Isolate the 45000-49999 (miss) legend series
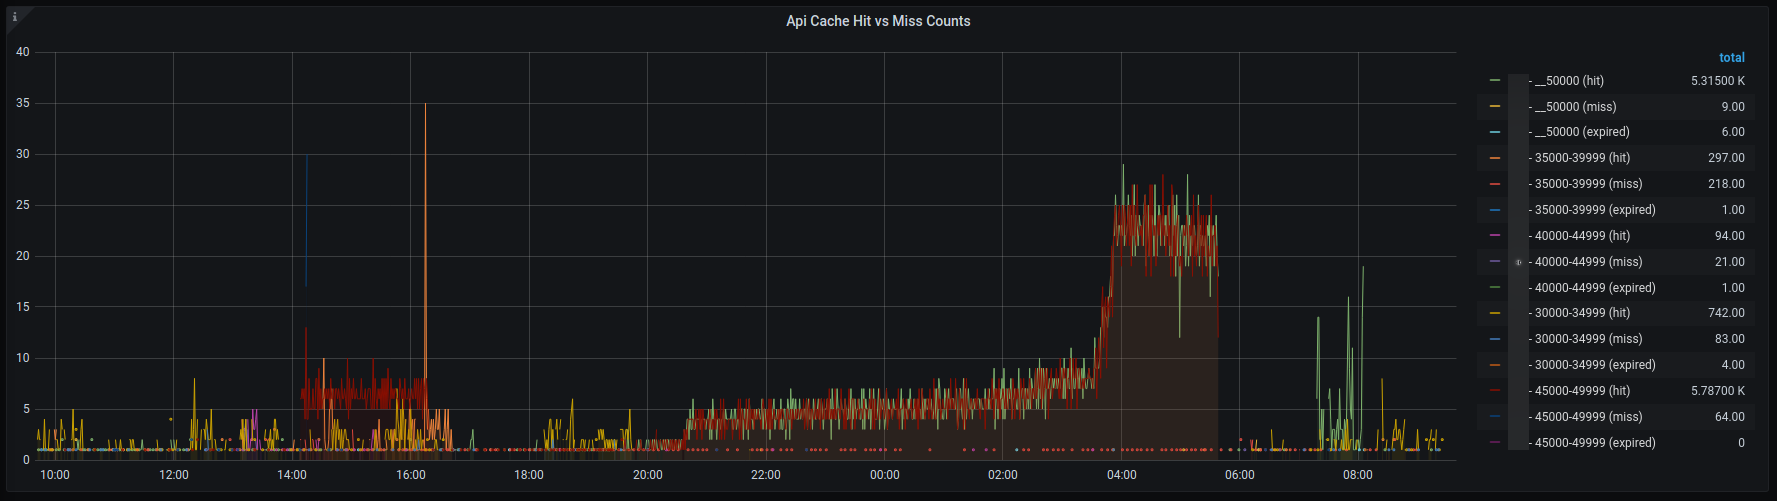1777x501 pixels. coord(1588,417)
